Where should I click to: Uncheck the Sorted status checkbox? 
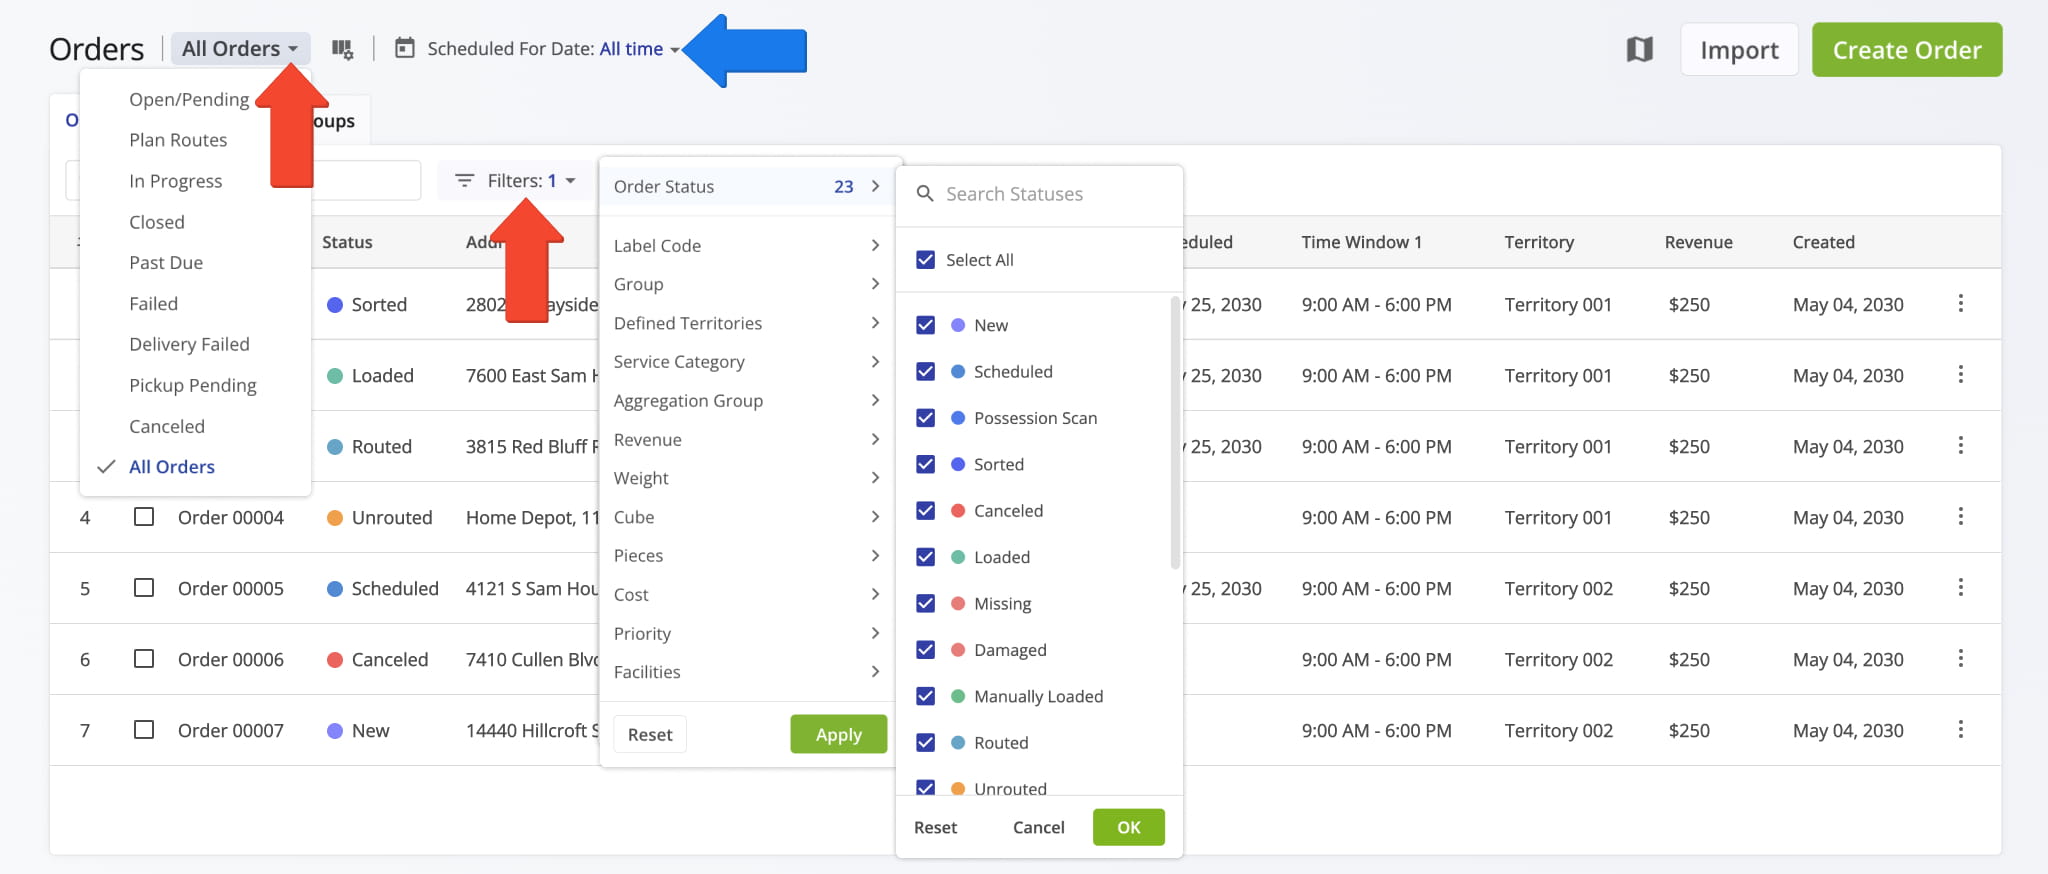pyautogui.click(x=926, y=464)
